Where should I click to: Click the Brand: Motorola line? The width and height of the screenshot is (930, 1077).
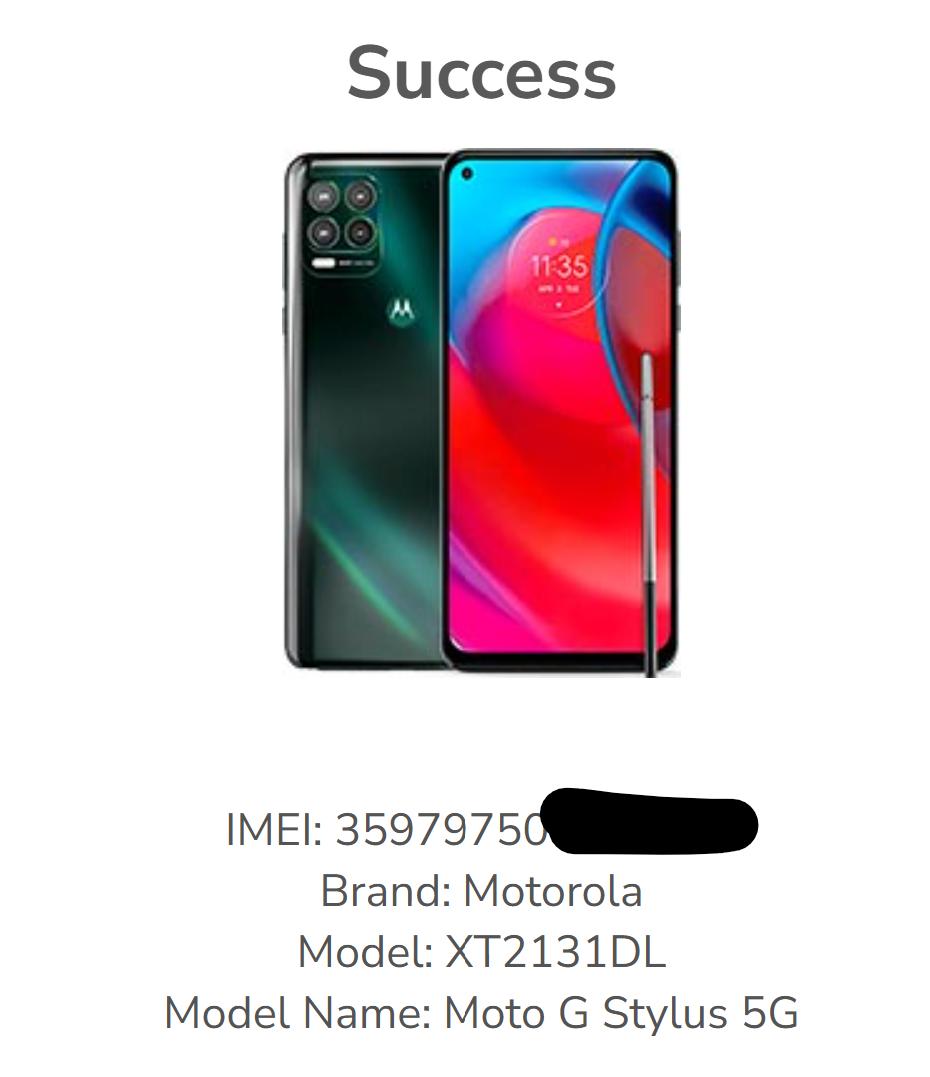pos(481,892)
